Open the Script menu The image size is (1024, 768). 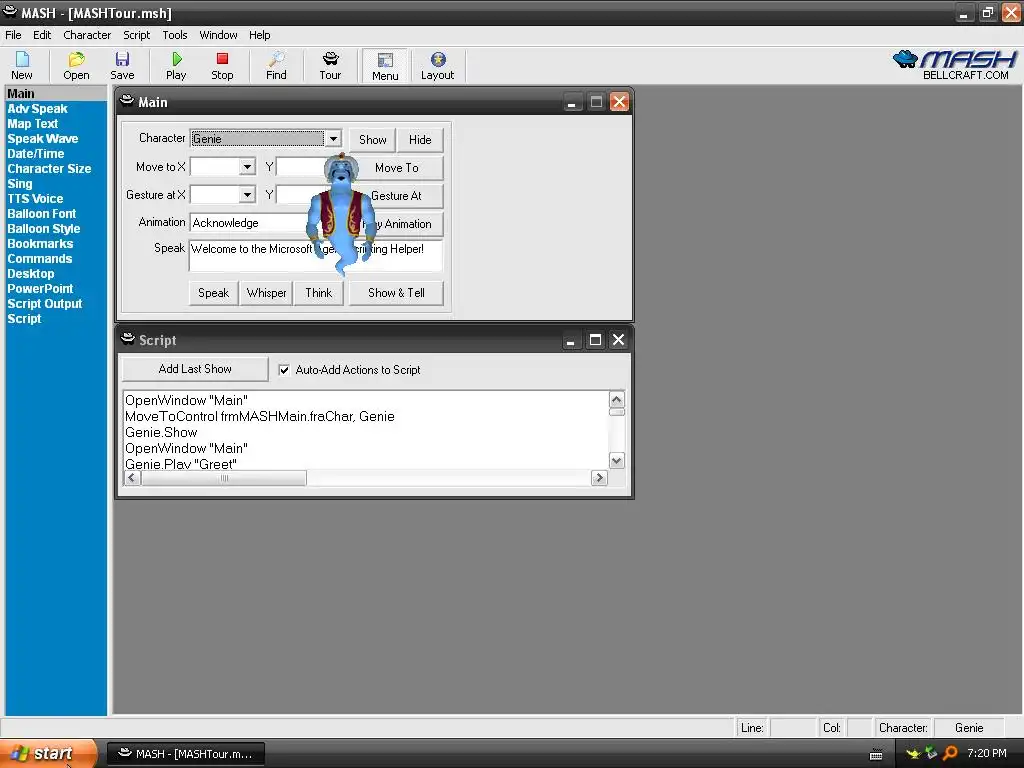coord(136,35)
